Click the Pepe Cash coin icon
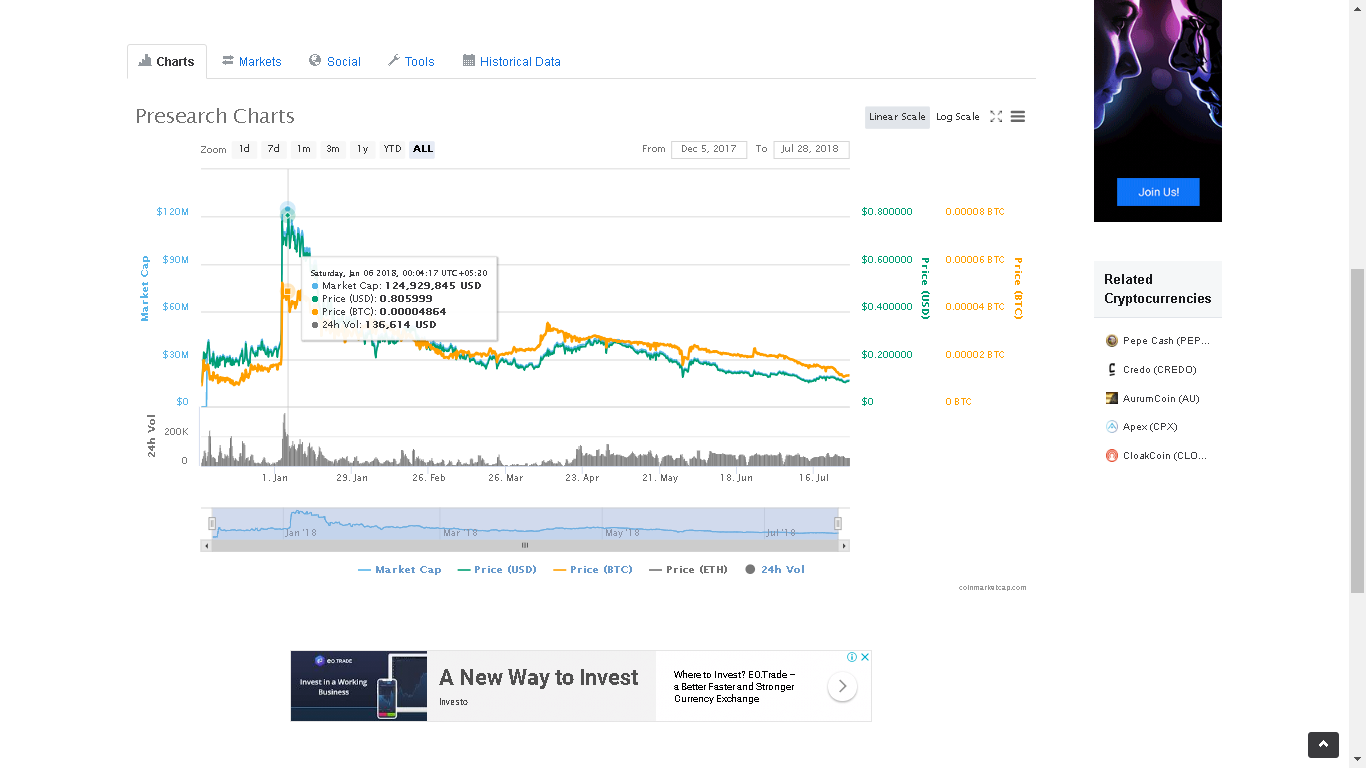The width and height of the screenshot is (1366, 768). pos(1111,341)
